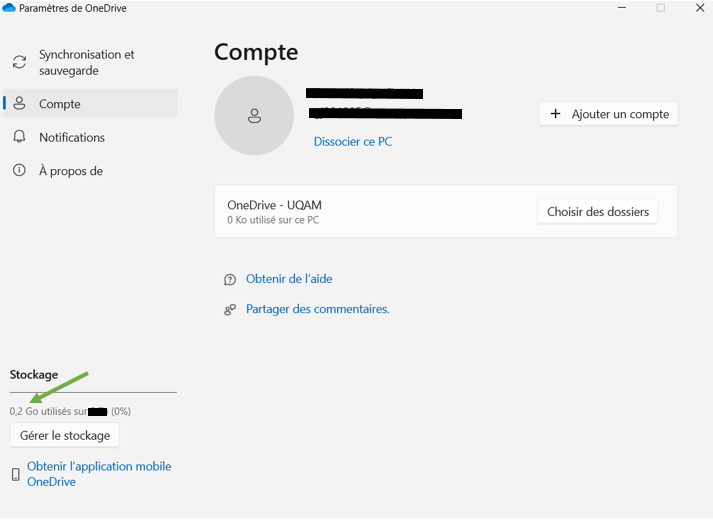Click the storage usage bar
Viewport: 713px width, 522px height.
point(93,392)
